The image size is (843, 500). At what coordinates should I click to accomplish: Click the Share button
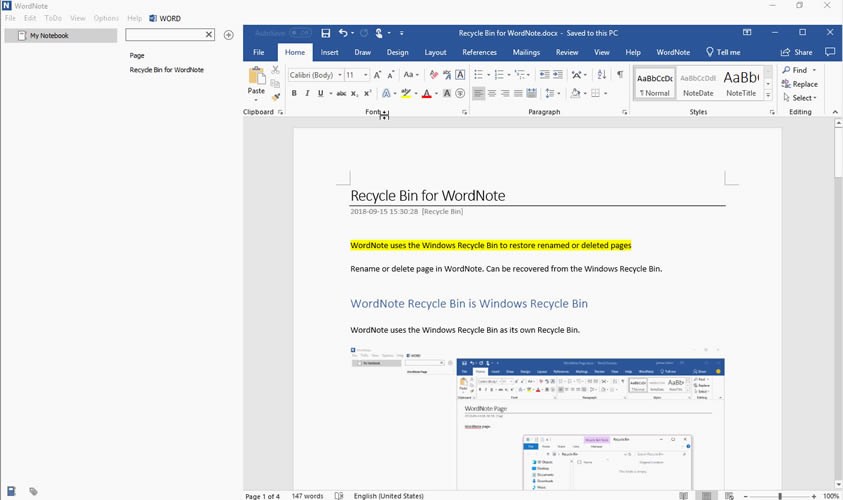(797, 52)
